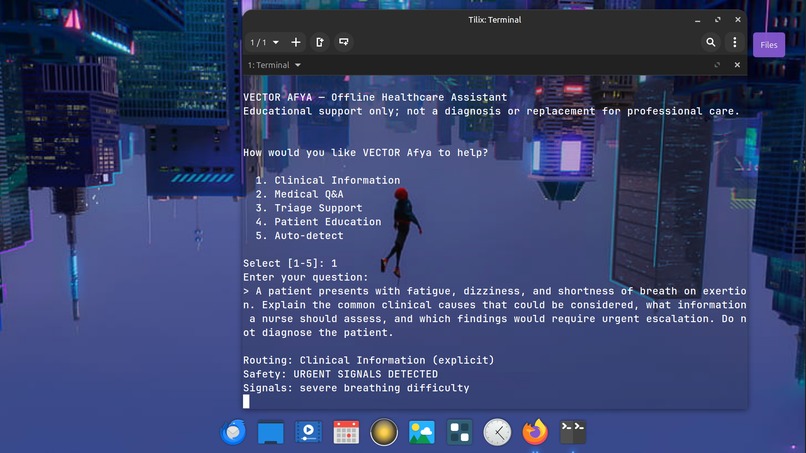This screenshot has height=453, width=806.
Task: Click "VECTOR AFYA — Offline Healthcare Assistant" text
Action: pos(375,97)
